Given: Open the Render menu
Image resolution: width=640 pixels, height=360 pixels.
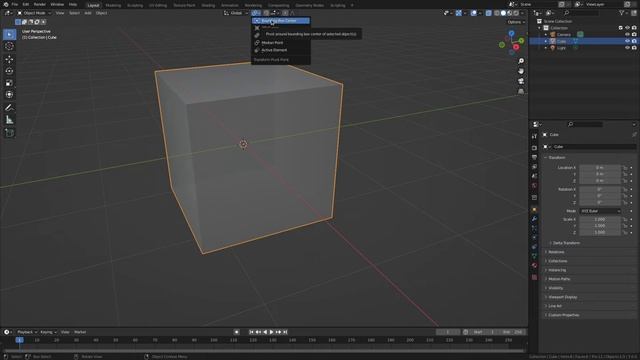Looking at the screenshot, I should pyautogui.click(x=40, y=4).
